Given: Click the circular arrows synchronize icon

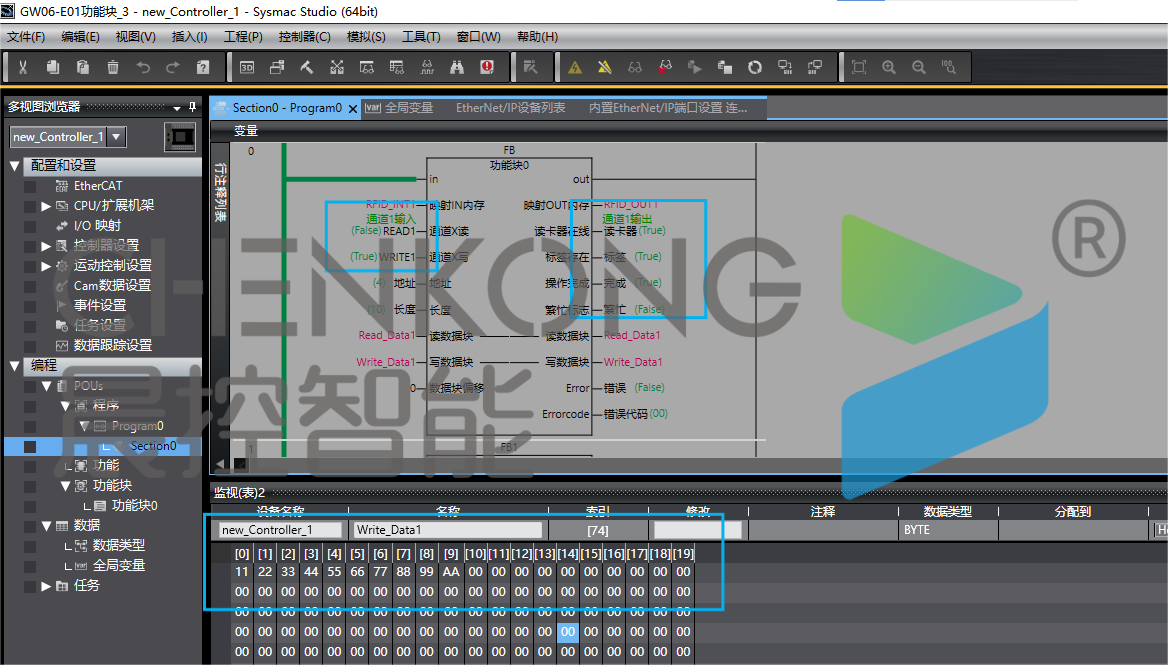Looking at the screenshot, I should (x=755, y=67).
